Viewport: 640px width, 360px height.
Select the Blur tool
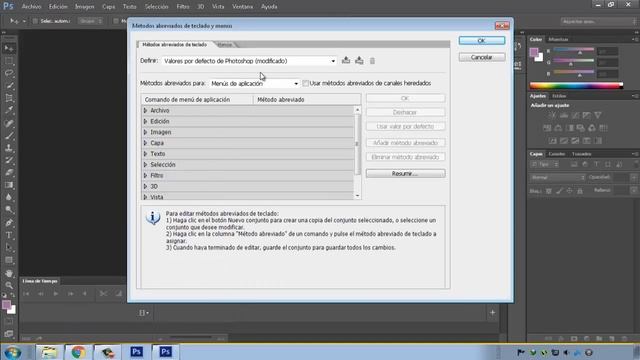pos(9,197)
